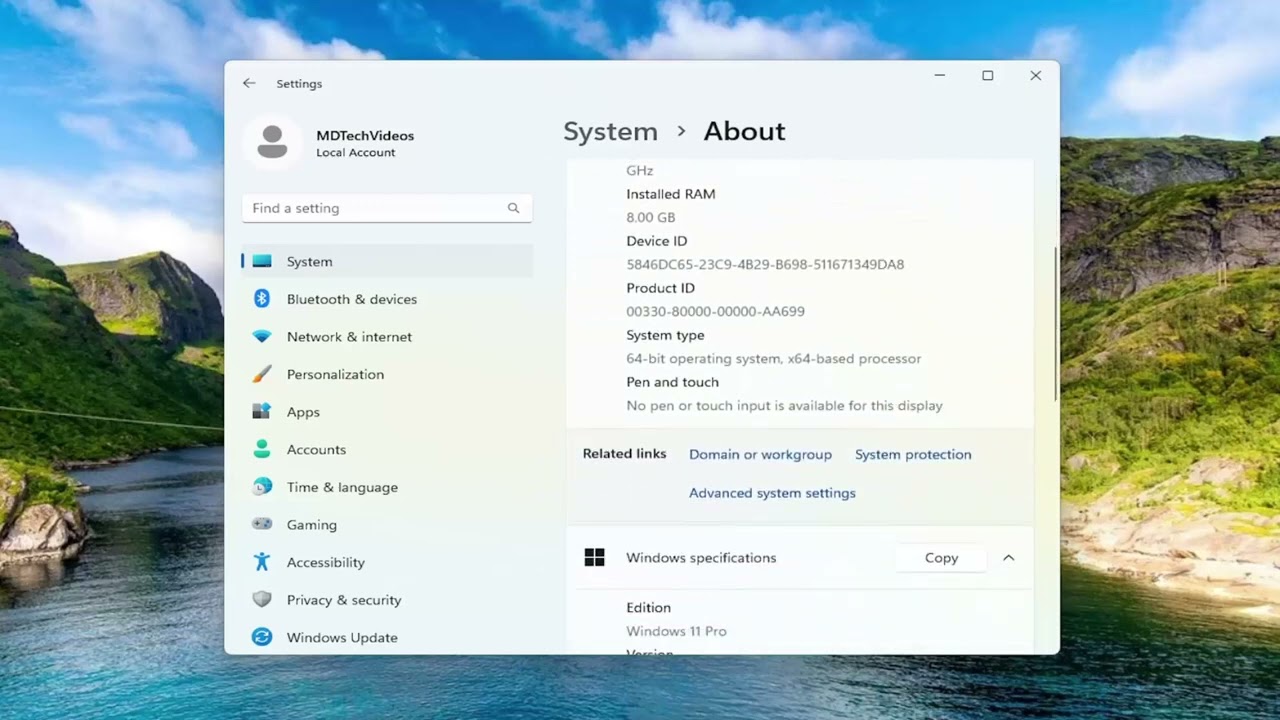The width and height of the screenshot is (1280, 720).
Task: Click the back arrow in Settings
Action: [249, 83]
